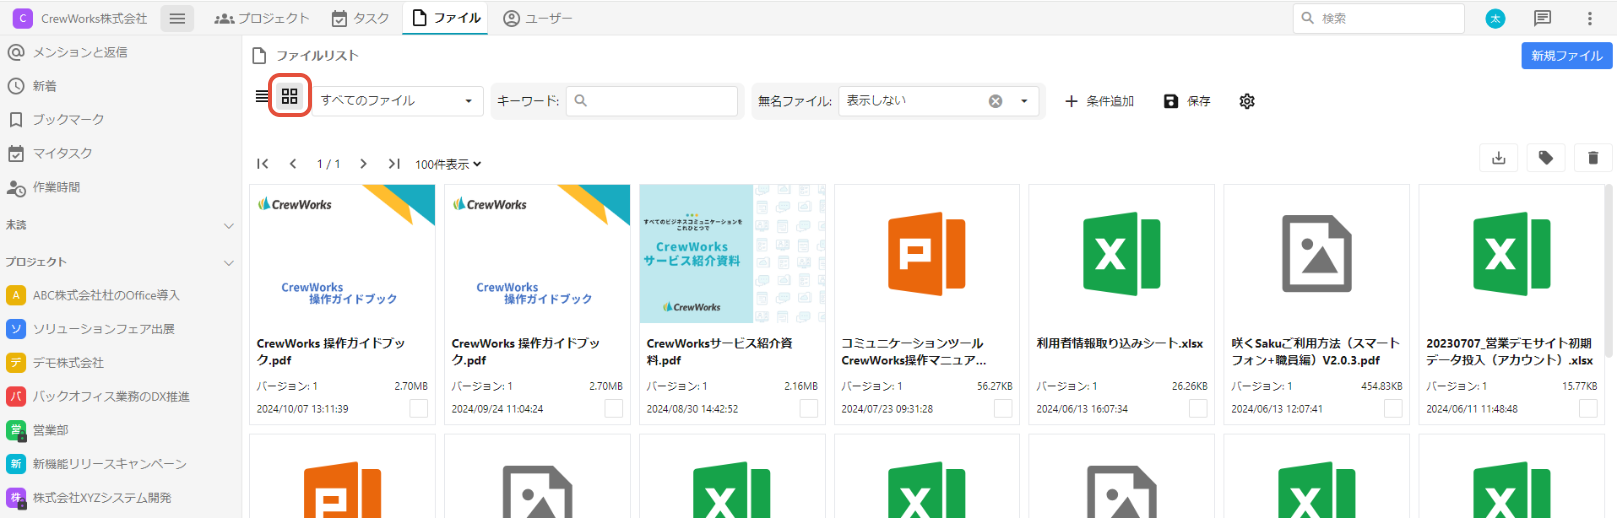Select checkbox of 咲くSakuご利用方法 pdf
Image resolution: width=1617 pixels, height=518 pixels.
click(x=1393, y=408)
